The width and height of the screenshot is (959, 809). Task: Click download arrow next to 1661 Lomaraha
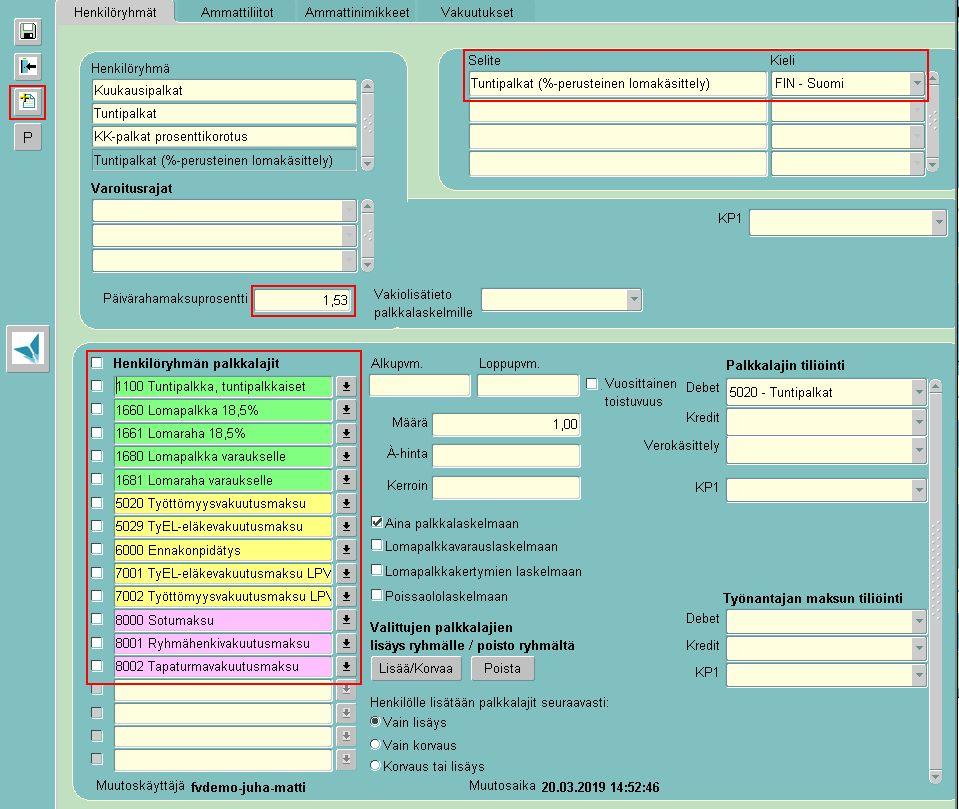tap(346, 433)
